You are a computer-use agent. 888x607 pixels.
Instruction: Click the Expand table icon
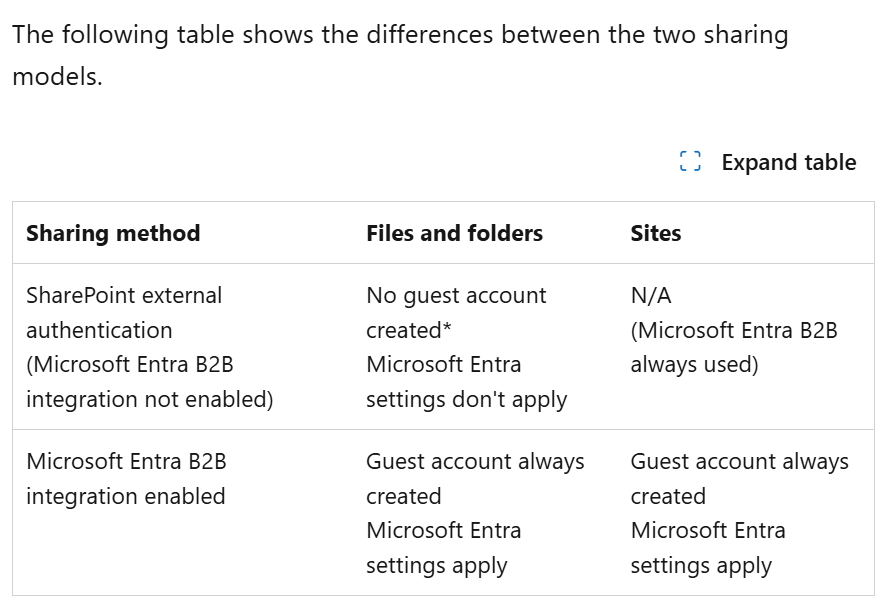[x=690, y=162]
